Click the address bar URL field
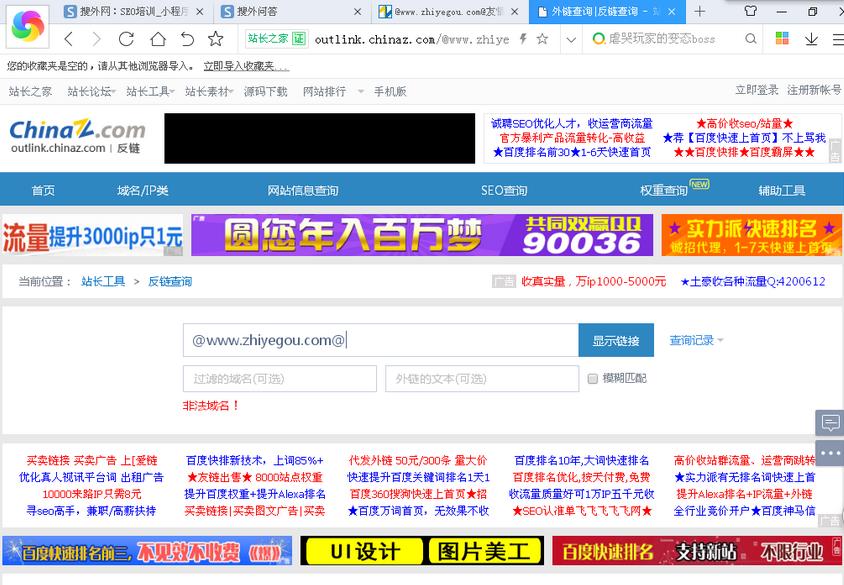This screenshot has height=585, width=844. point(412,39)
